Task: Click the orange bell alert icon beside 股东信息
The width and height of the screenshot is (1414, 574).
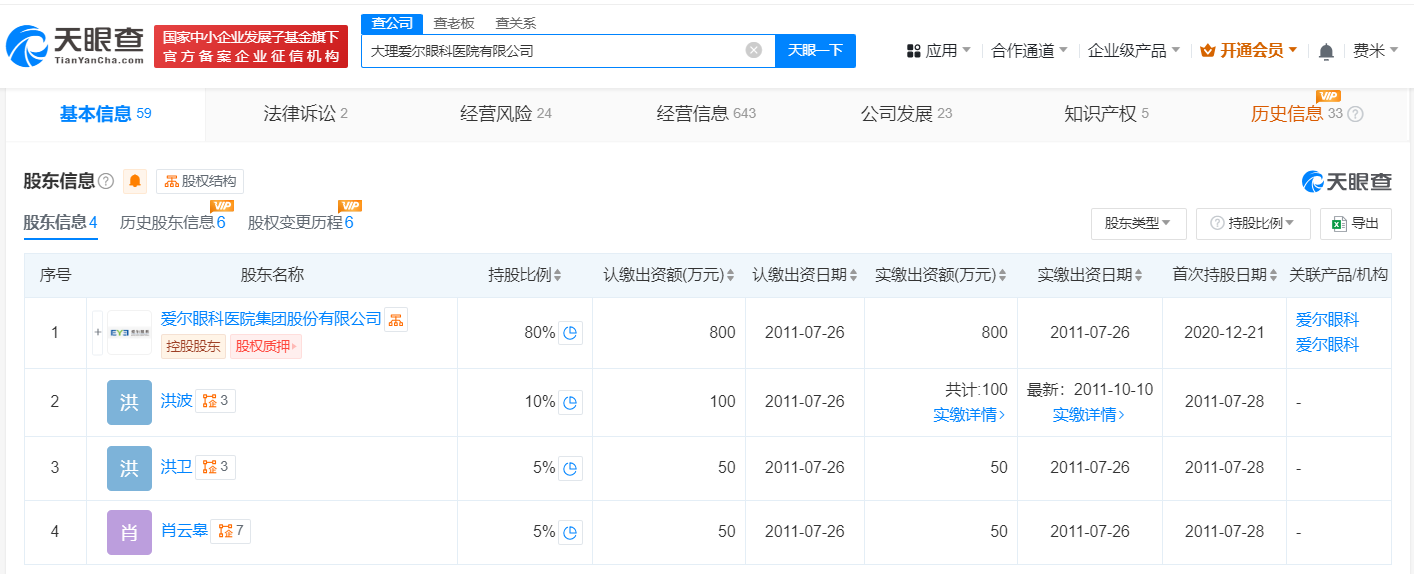Action: (x=135, y=181)
